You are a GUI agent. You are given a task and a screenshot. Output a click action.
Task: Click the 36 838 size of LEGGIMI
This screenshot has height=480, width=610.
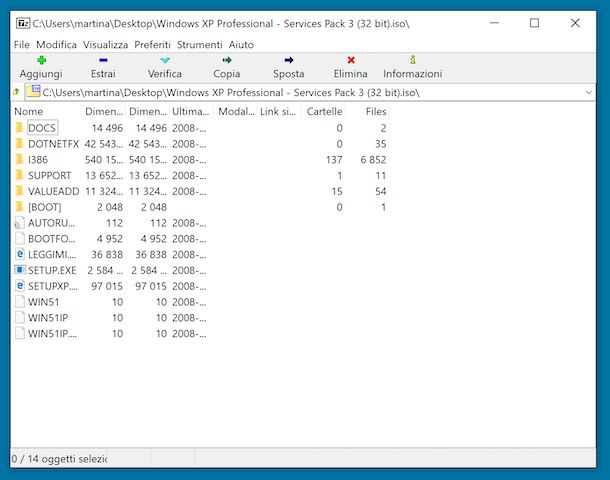coord(107,255)
